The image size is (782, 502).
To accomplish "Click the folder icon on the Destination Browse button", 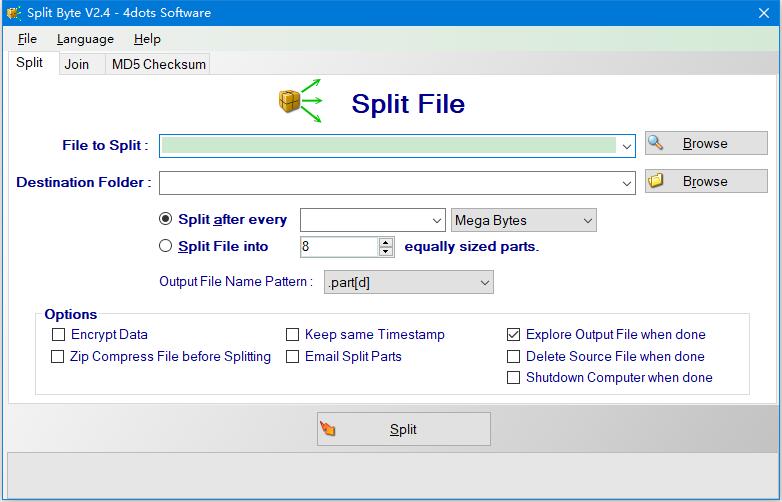I will [655, 180].
